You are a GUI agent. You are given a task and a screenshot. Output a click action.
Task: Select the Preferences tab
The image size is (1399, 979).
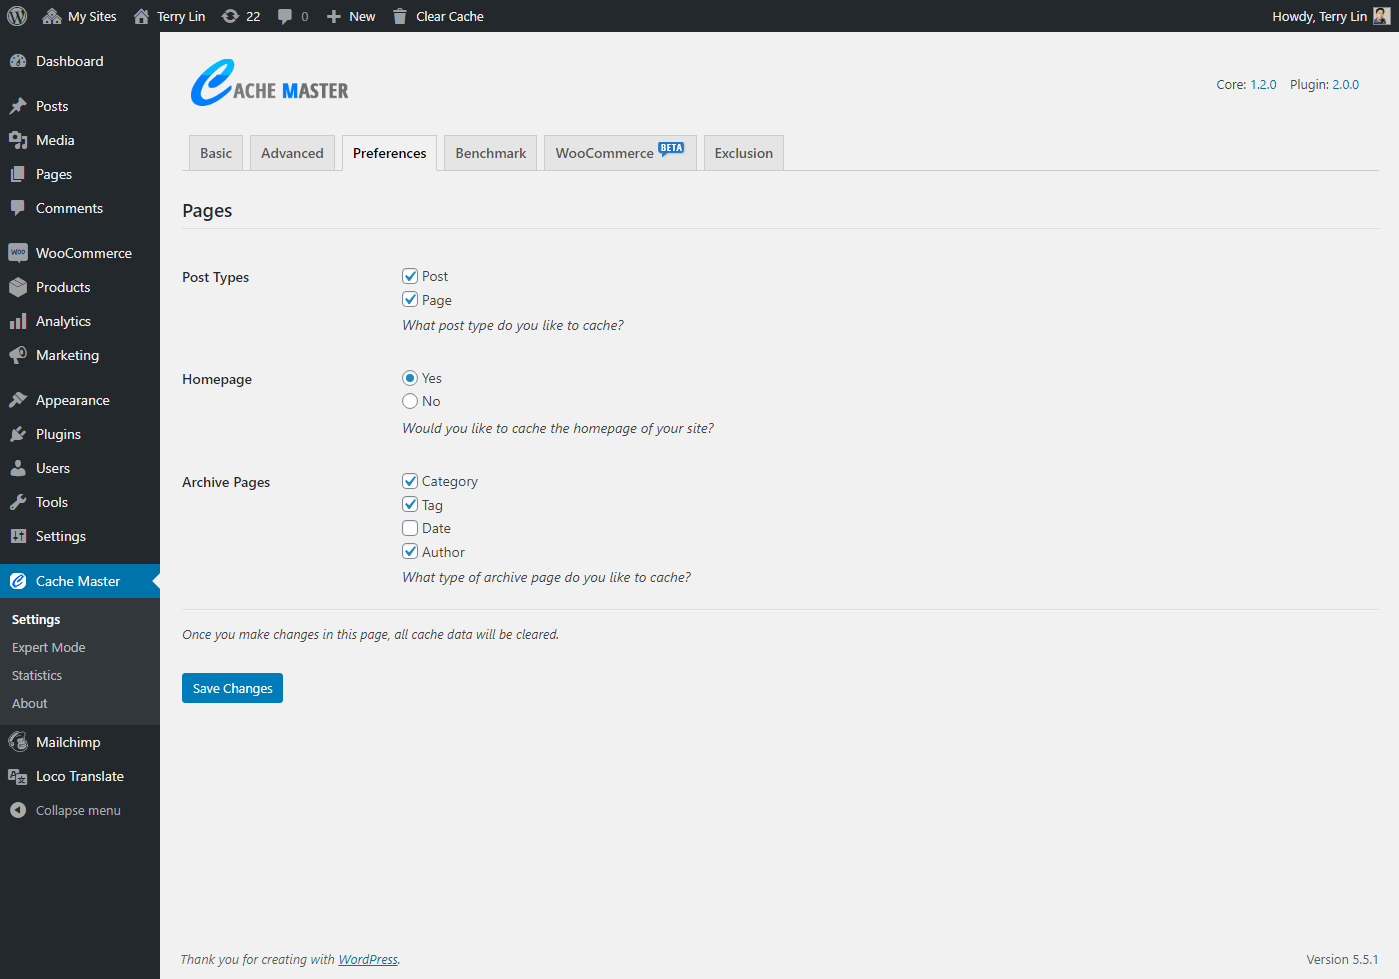[389, 153]
